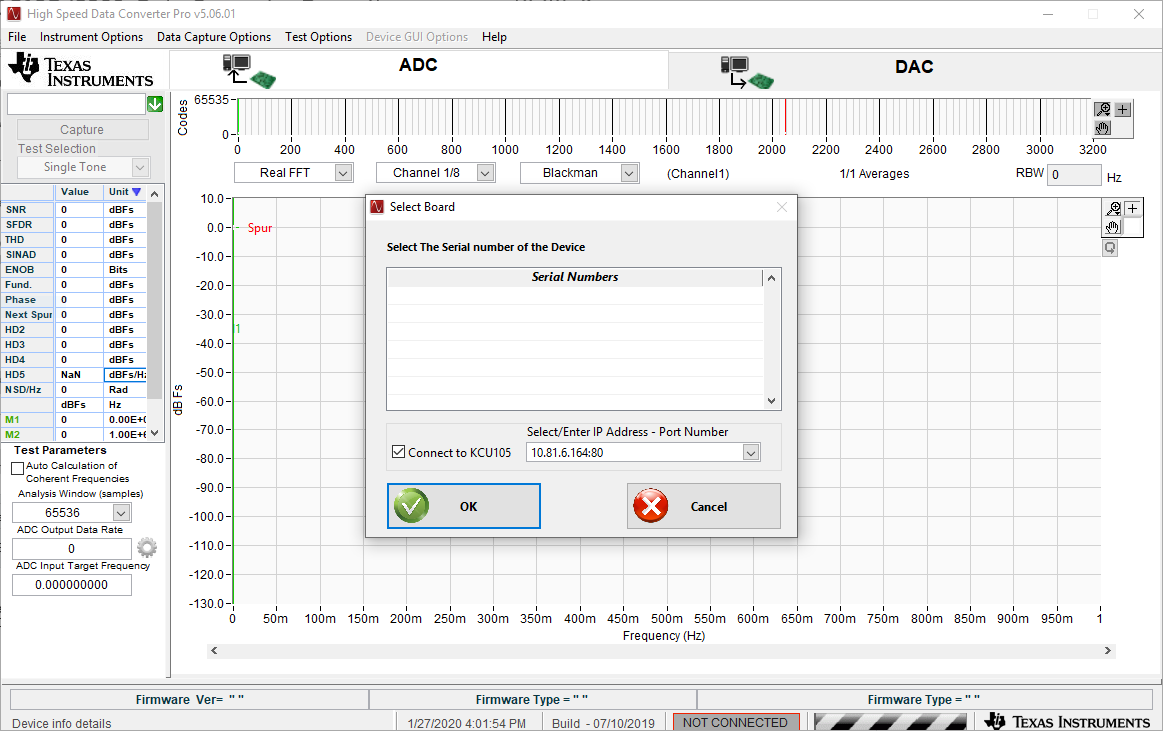The image size is (1163, 731).
Task: Open the Real FFT dropdown
Action: click(343, 173)
